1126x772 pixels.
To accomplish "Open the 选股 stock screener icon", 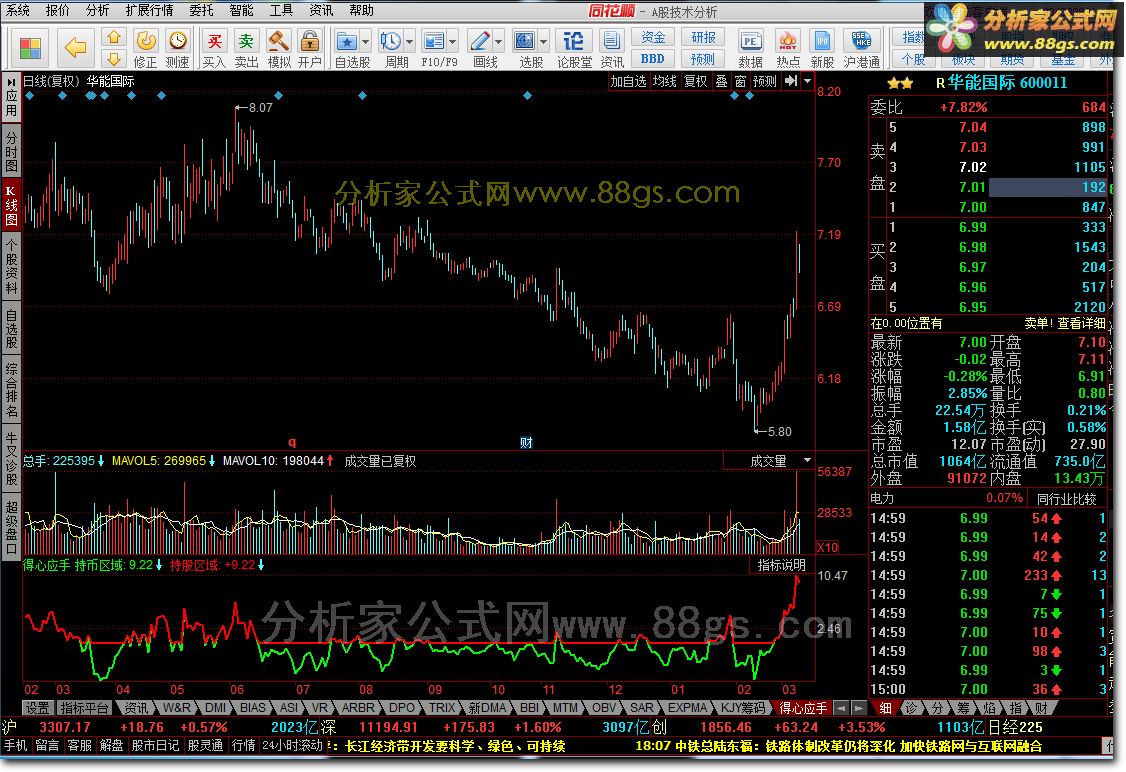I will [x=524, y=41].
